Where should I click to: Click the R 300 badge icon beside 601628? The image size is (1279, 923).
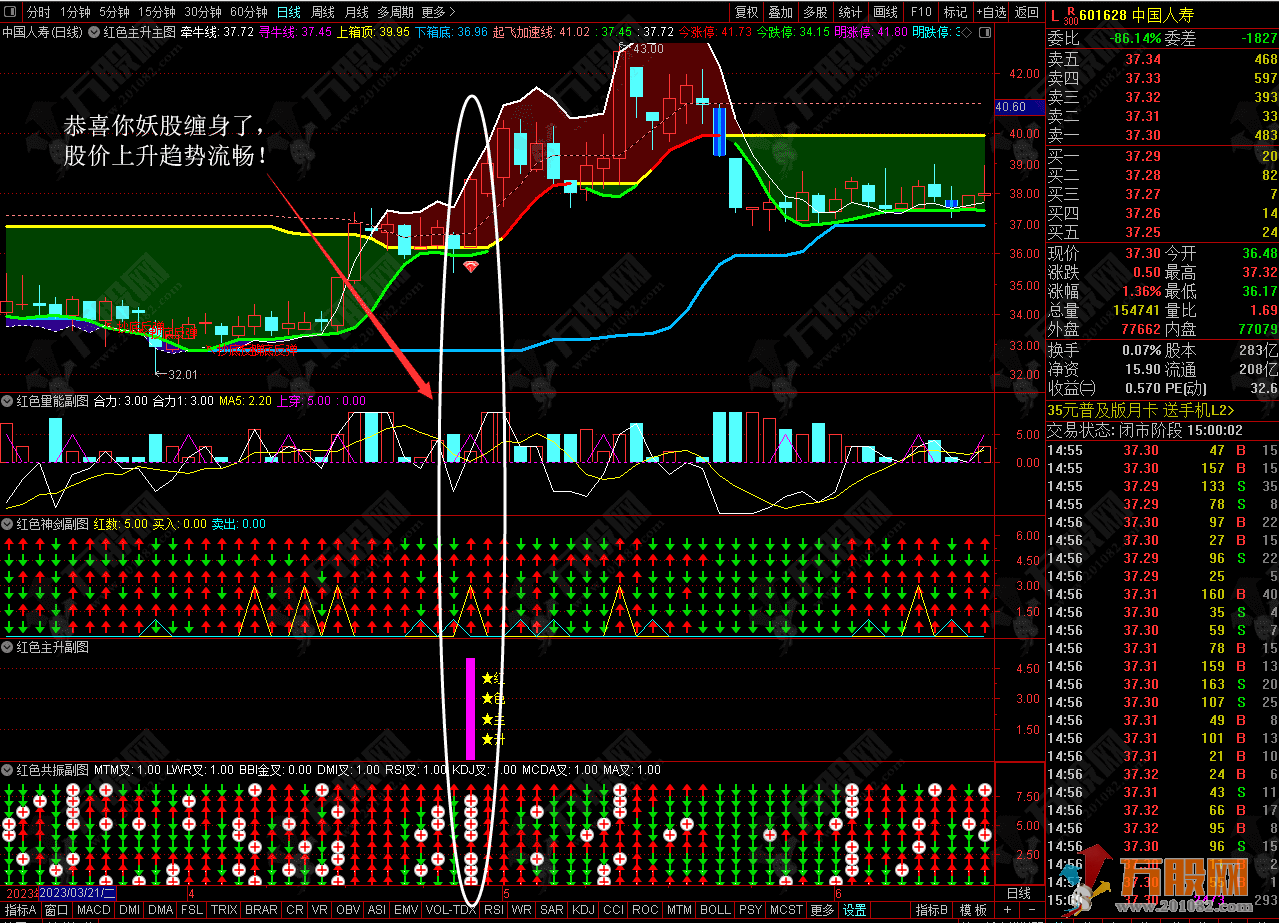(x=1070, y=14)
